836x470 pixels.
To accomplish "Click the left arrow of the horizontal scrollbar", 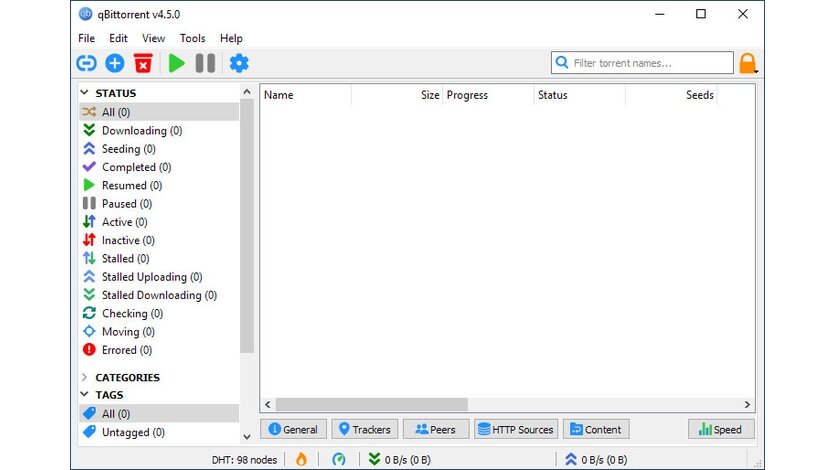I will [x=268, y=404].
